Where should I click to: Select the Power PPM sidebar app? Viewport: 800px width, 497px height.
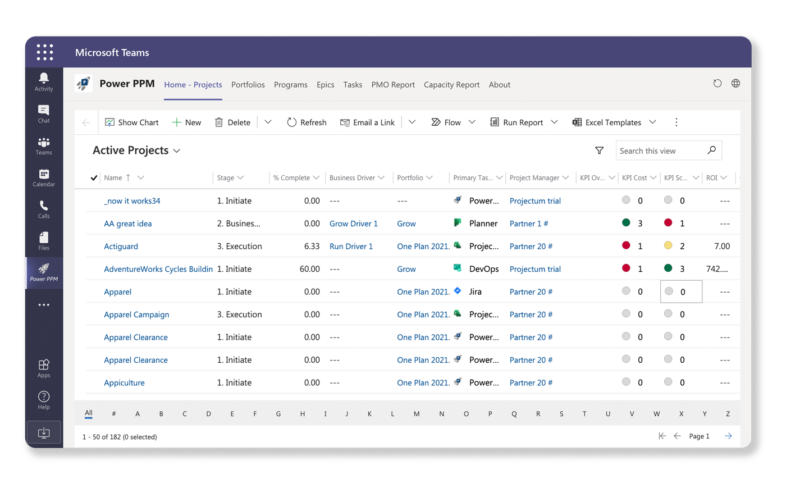click(x=44, y=272)
